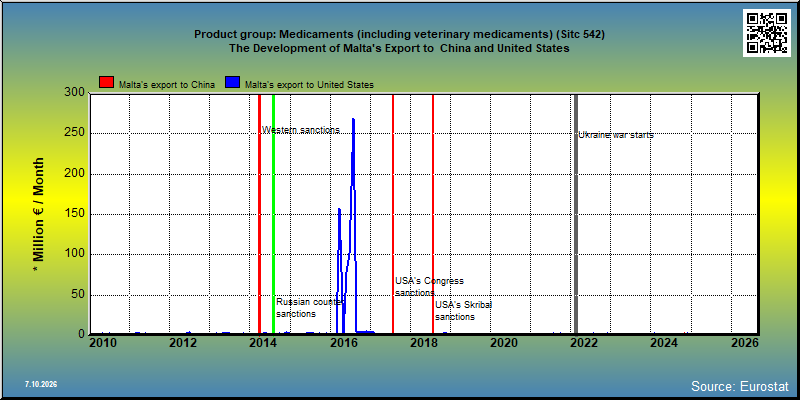Click the 'USA's Skribal sanctions' annotation
800x400 pixels.
coord(463,311)
